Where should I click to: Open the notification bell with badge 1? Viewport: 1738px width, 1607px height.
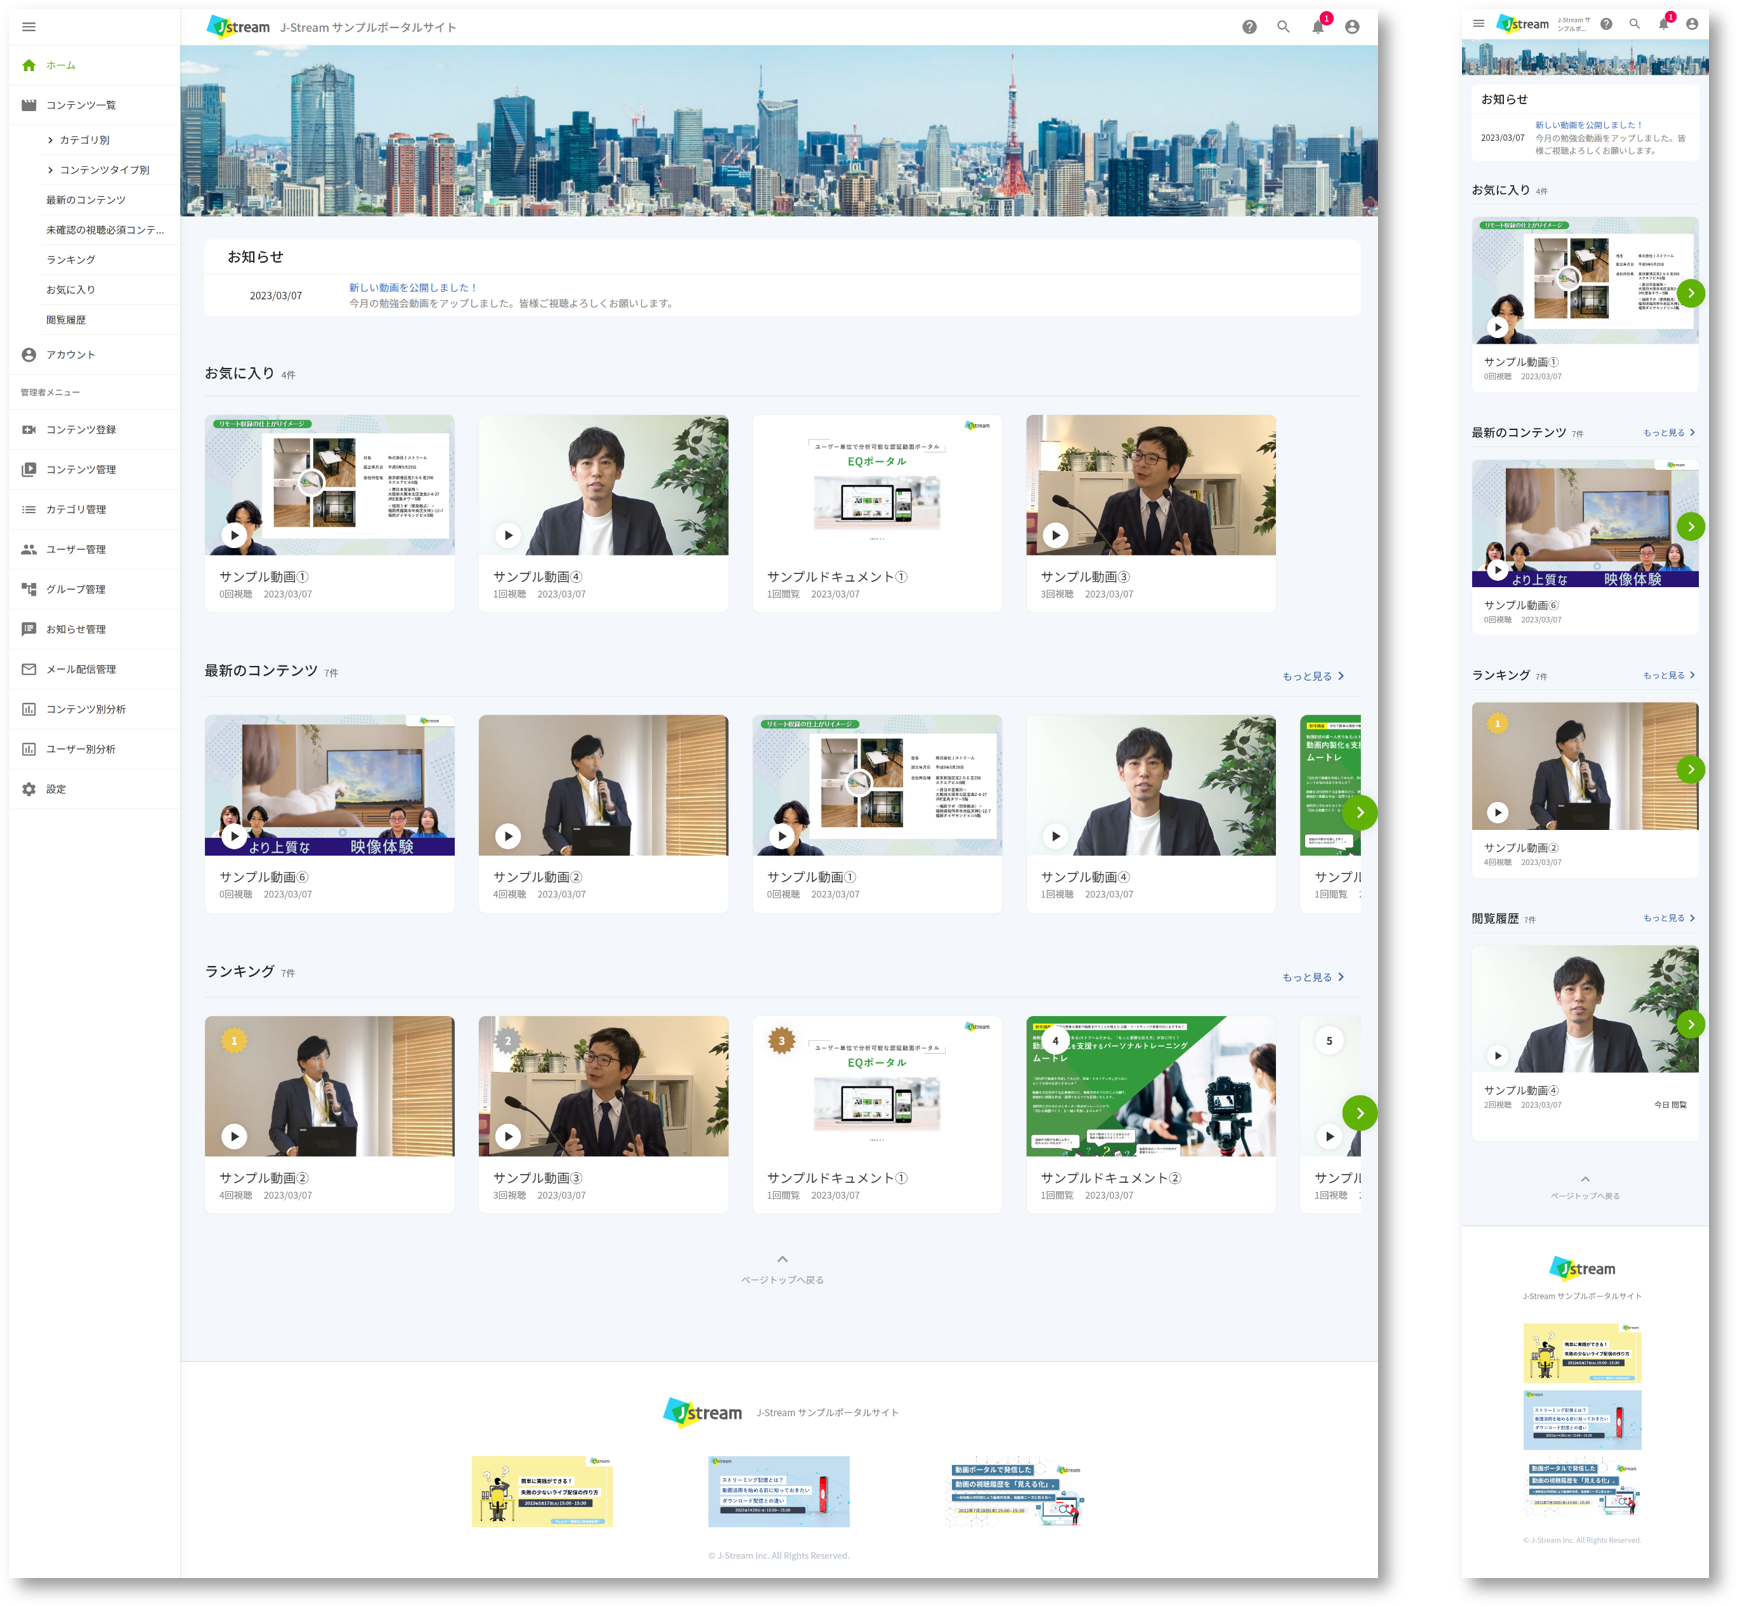1317,27
